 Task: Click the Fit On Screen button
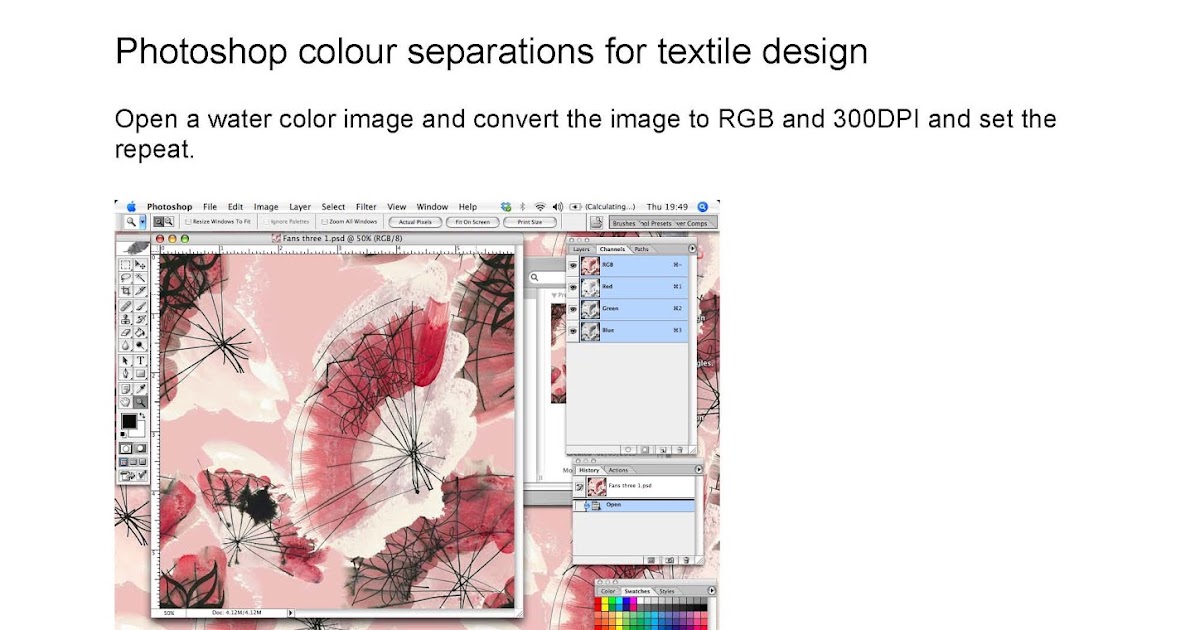click(473, 222)
